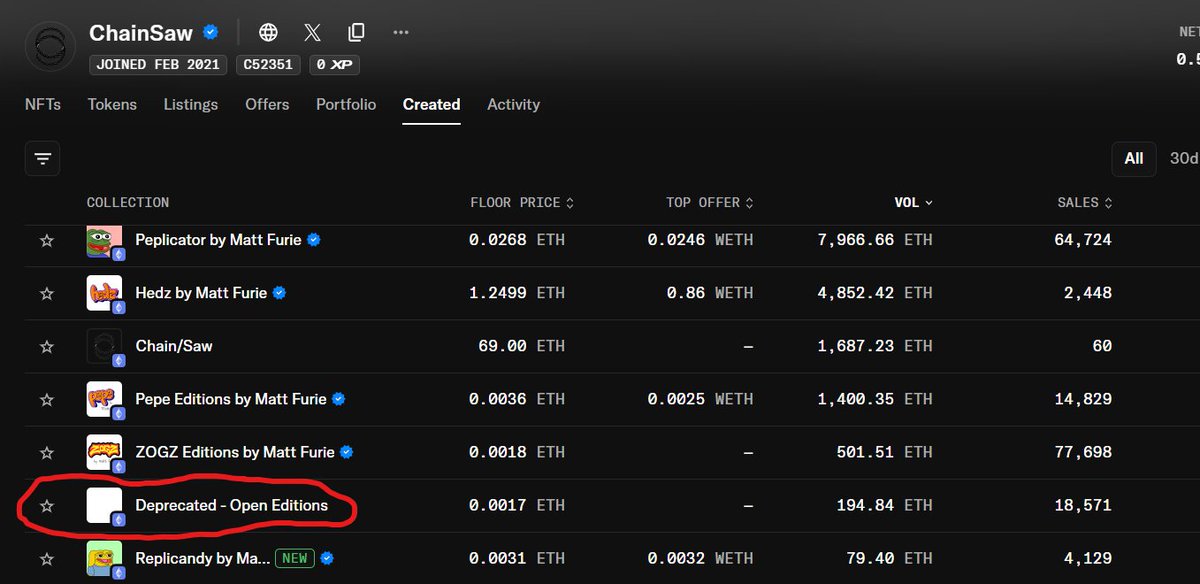Click the 1.2499 ETH floor price
The height and width of the screenshot is (584, 1200).
click(517, 293)
